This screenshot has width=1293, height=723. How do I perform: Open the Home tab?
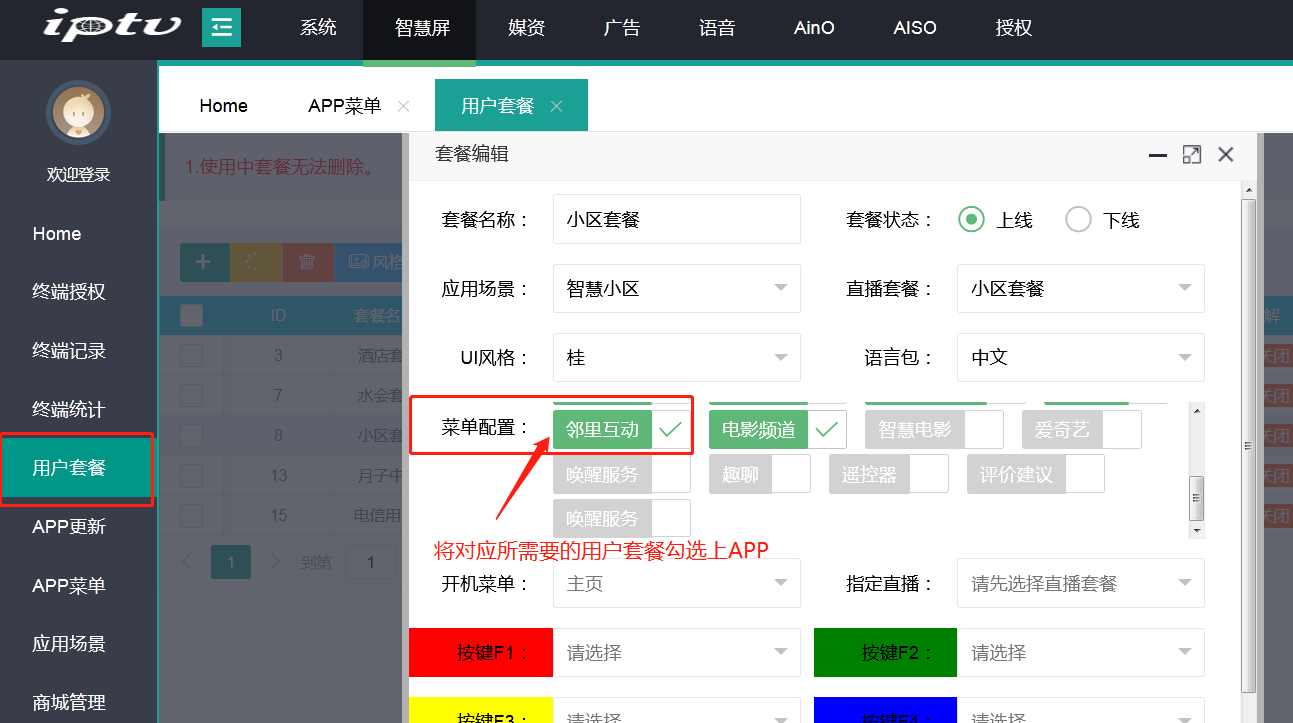click(223, 106)
